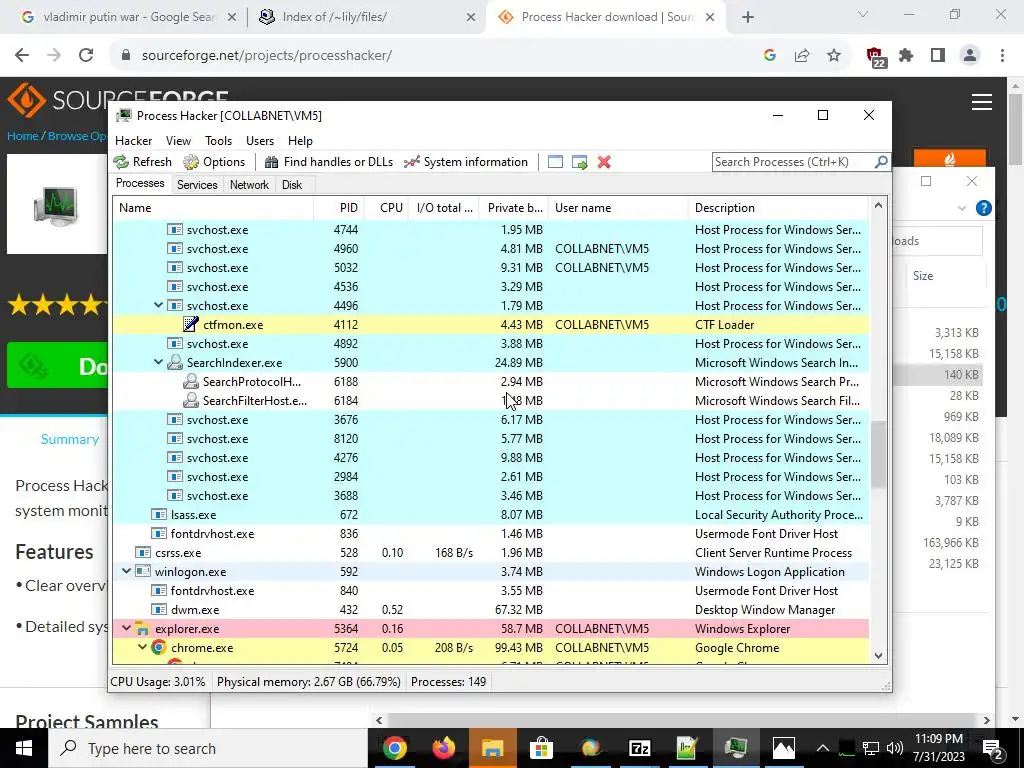The width and height of the screenshot is (1024, 768).
Task: Switch to the Index of /~lily/files/ tab
Action: [367, 17]
